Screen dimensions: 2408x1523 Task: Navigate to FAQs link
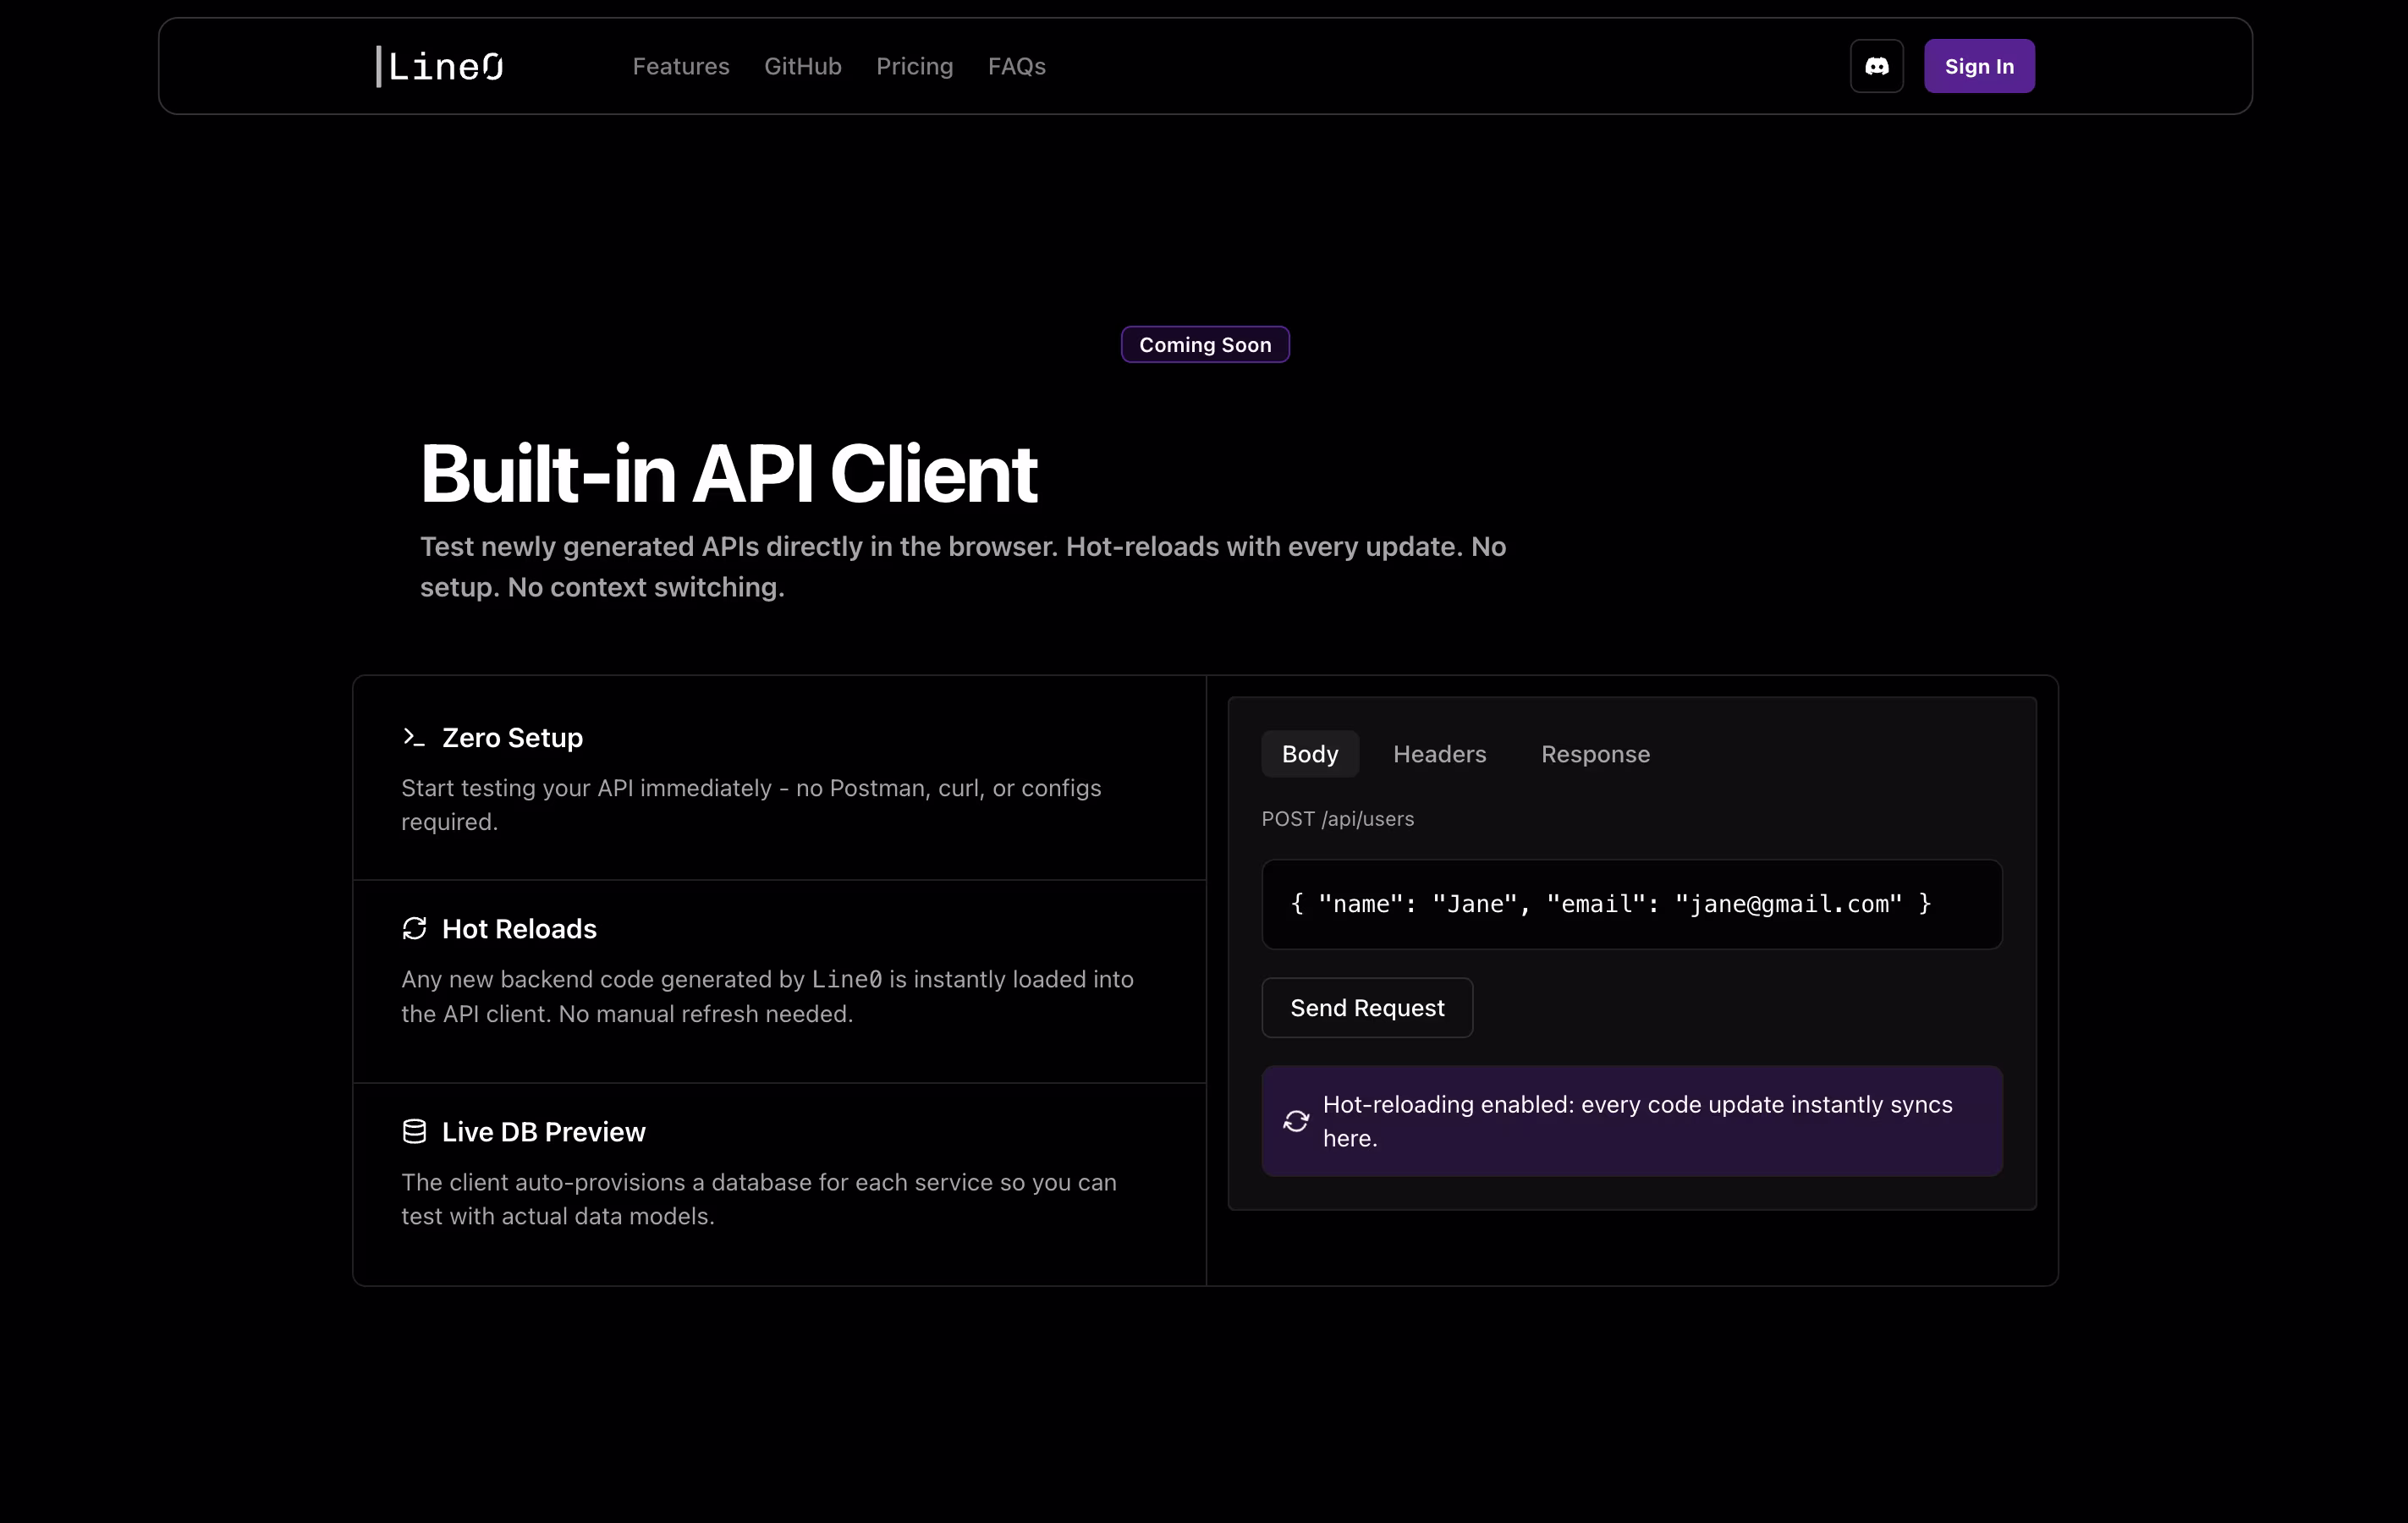[1016, 66]
